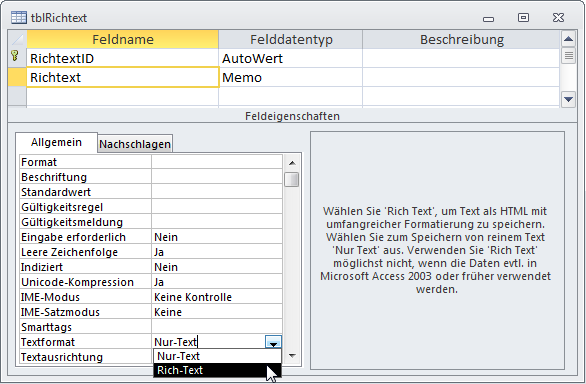
Task: Minimize the tblRichtext window
Action: tap(488, 19)
